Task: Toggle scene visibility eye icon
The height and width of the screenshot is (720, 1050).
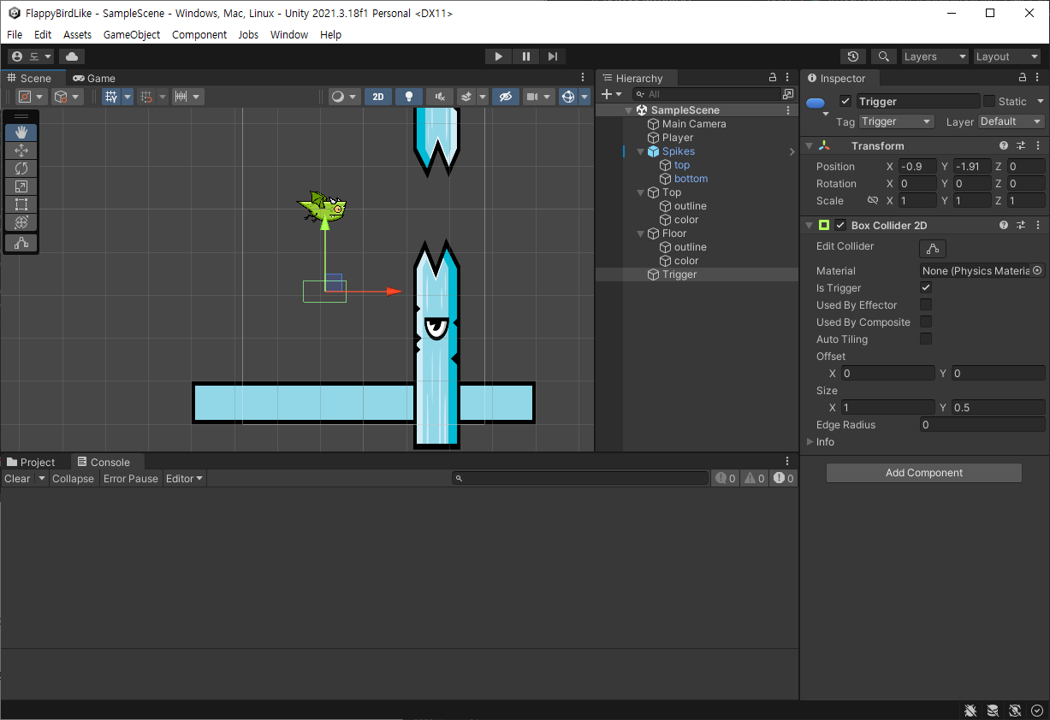Action: pyautogui.click(x=506, y=96)
